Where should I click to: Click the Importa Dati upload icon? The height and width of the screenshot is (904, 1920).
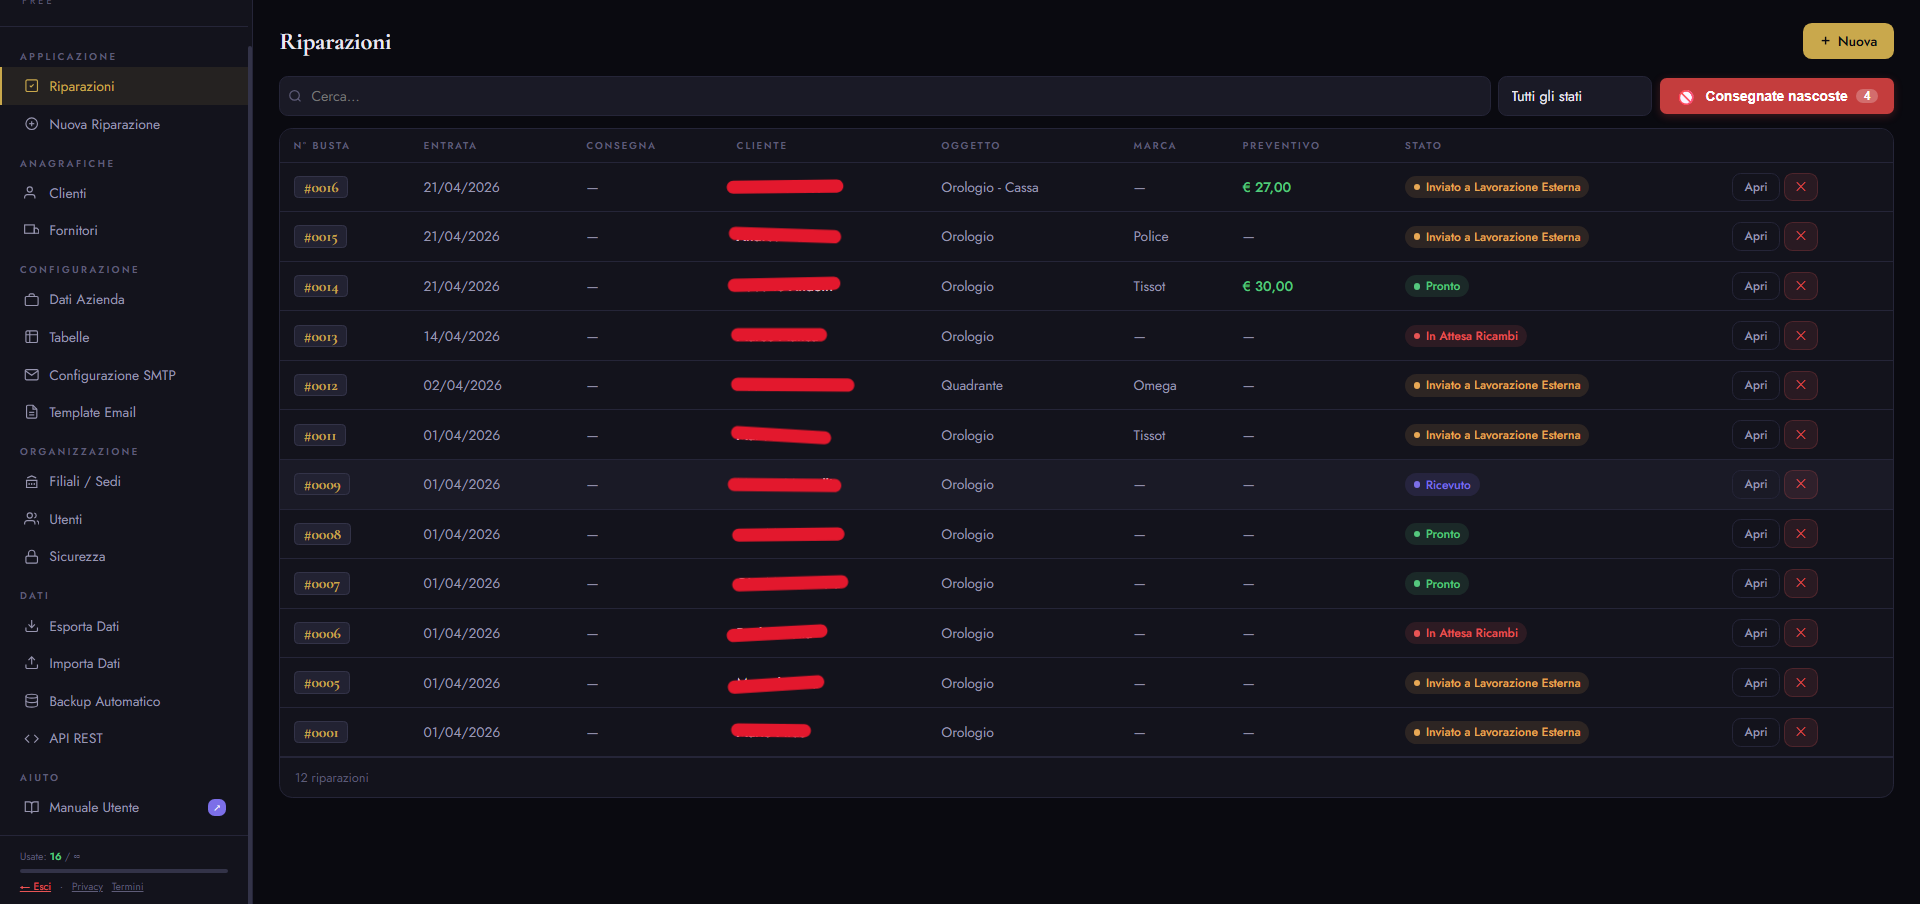click(x=31, y=663)
